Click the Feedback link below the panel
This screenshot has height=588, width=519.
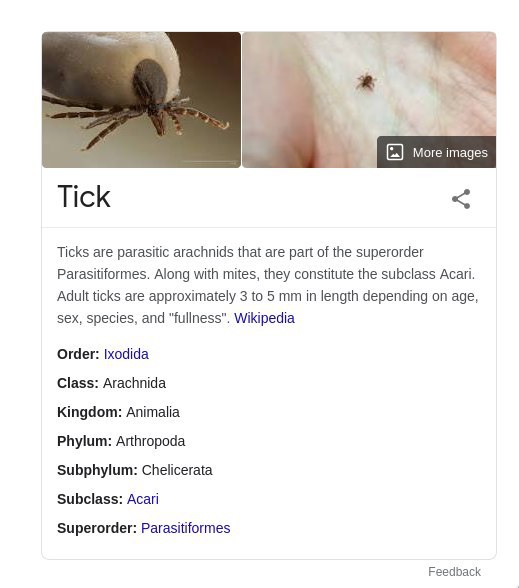click(454, 572)
